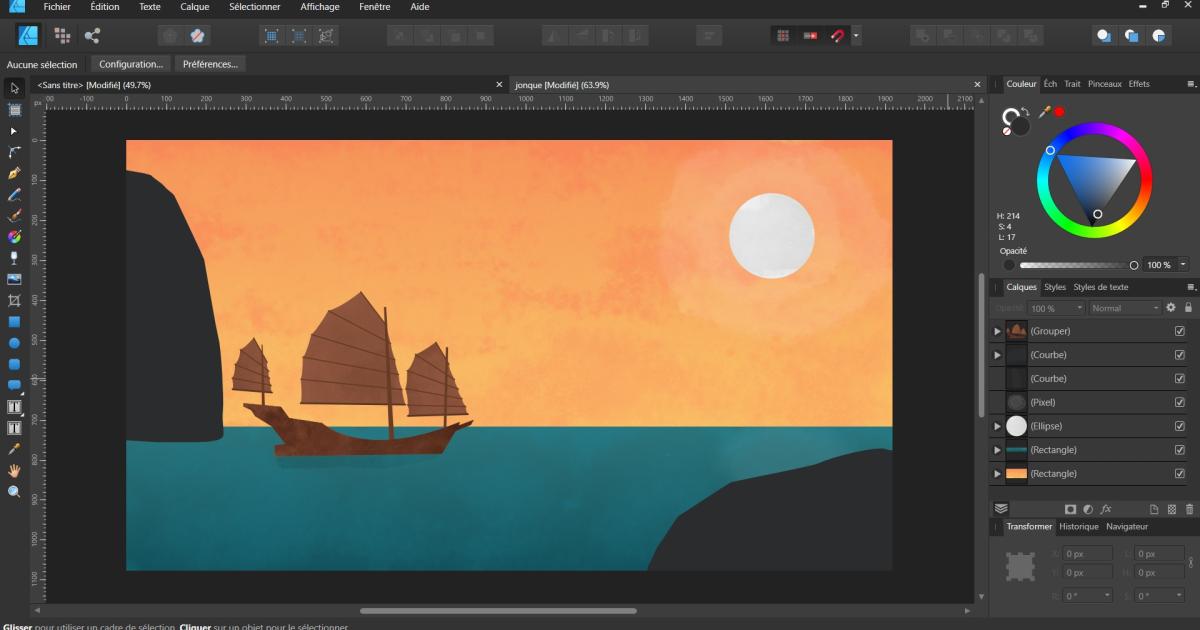Select the Crop tool
1200x630 pixels.
coord(14,300)
